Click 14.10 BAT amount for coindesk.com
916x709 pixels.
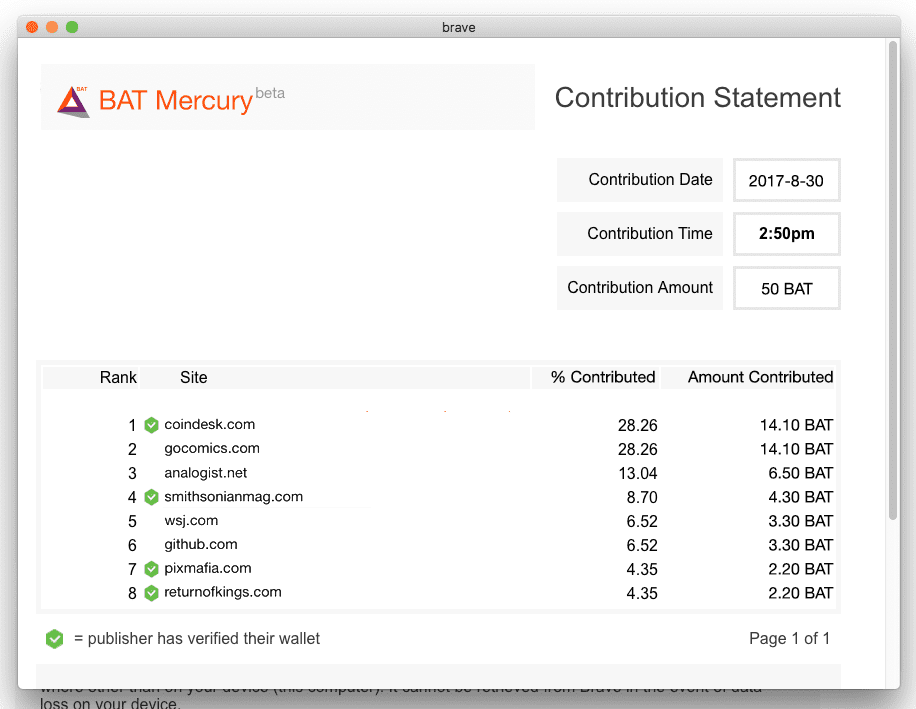796,425
